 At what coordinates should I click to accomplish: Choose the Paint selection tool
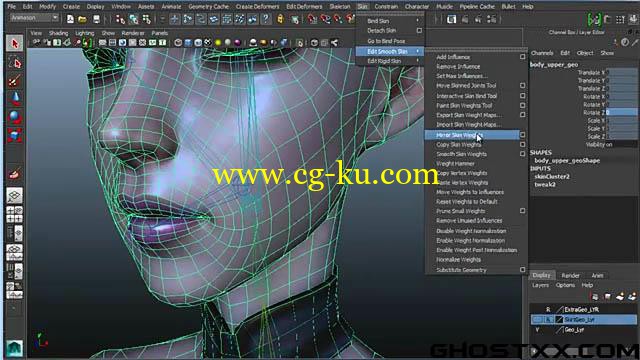pyautogui.click(x=15, y=81)
